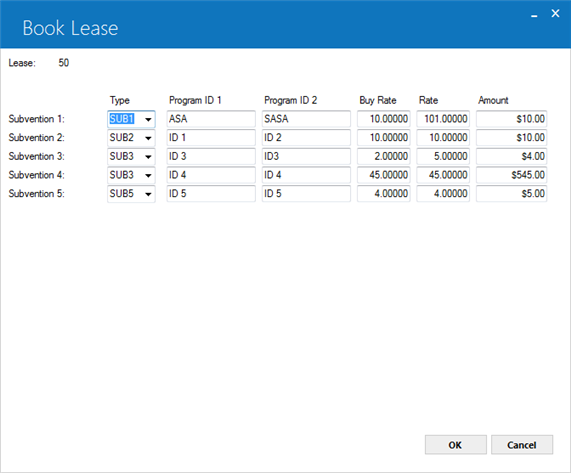This screenshot has width=571, height=473.
Task: Select the ASA Program ID 1 field
Action: (211, 119)
